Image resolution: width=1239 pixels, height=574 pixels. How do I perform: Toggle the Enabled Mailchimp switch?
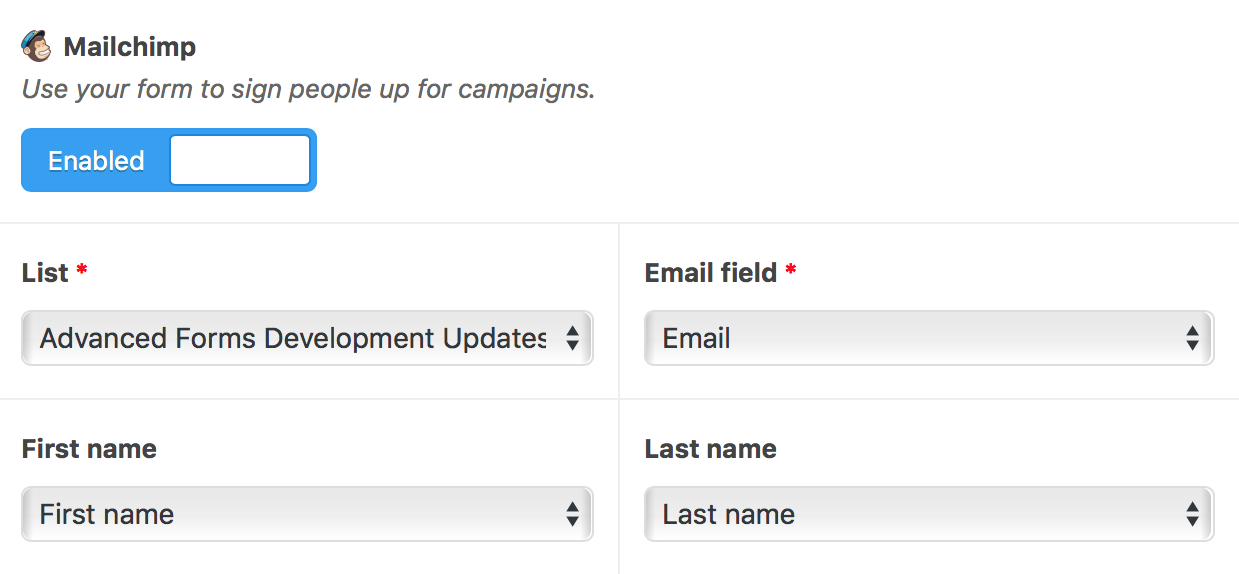point(169,160)
